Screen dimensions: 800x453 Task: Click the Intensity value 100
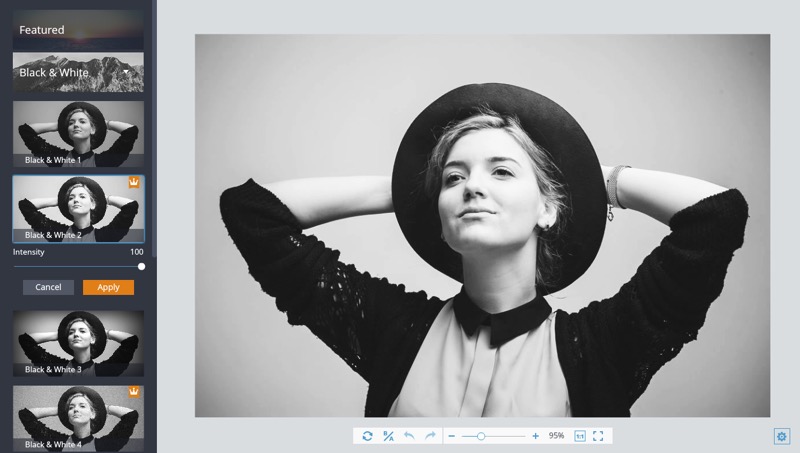pyautogui.click(x=137, y=251)
